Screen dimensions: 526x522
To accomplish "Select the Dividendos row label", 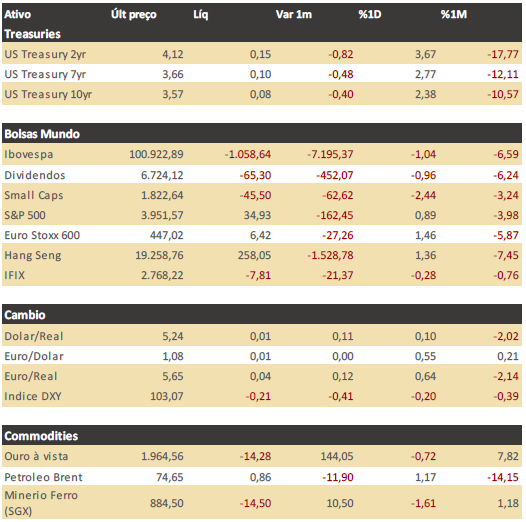I will [x=35, y=175].
